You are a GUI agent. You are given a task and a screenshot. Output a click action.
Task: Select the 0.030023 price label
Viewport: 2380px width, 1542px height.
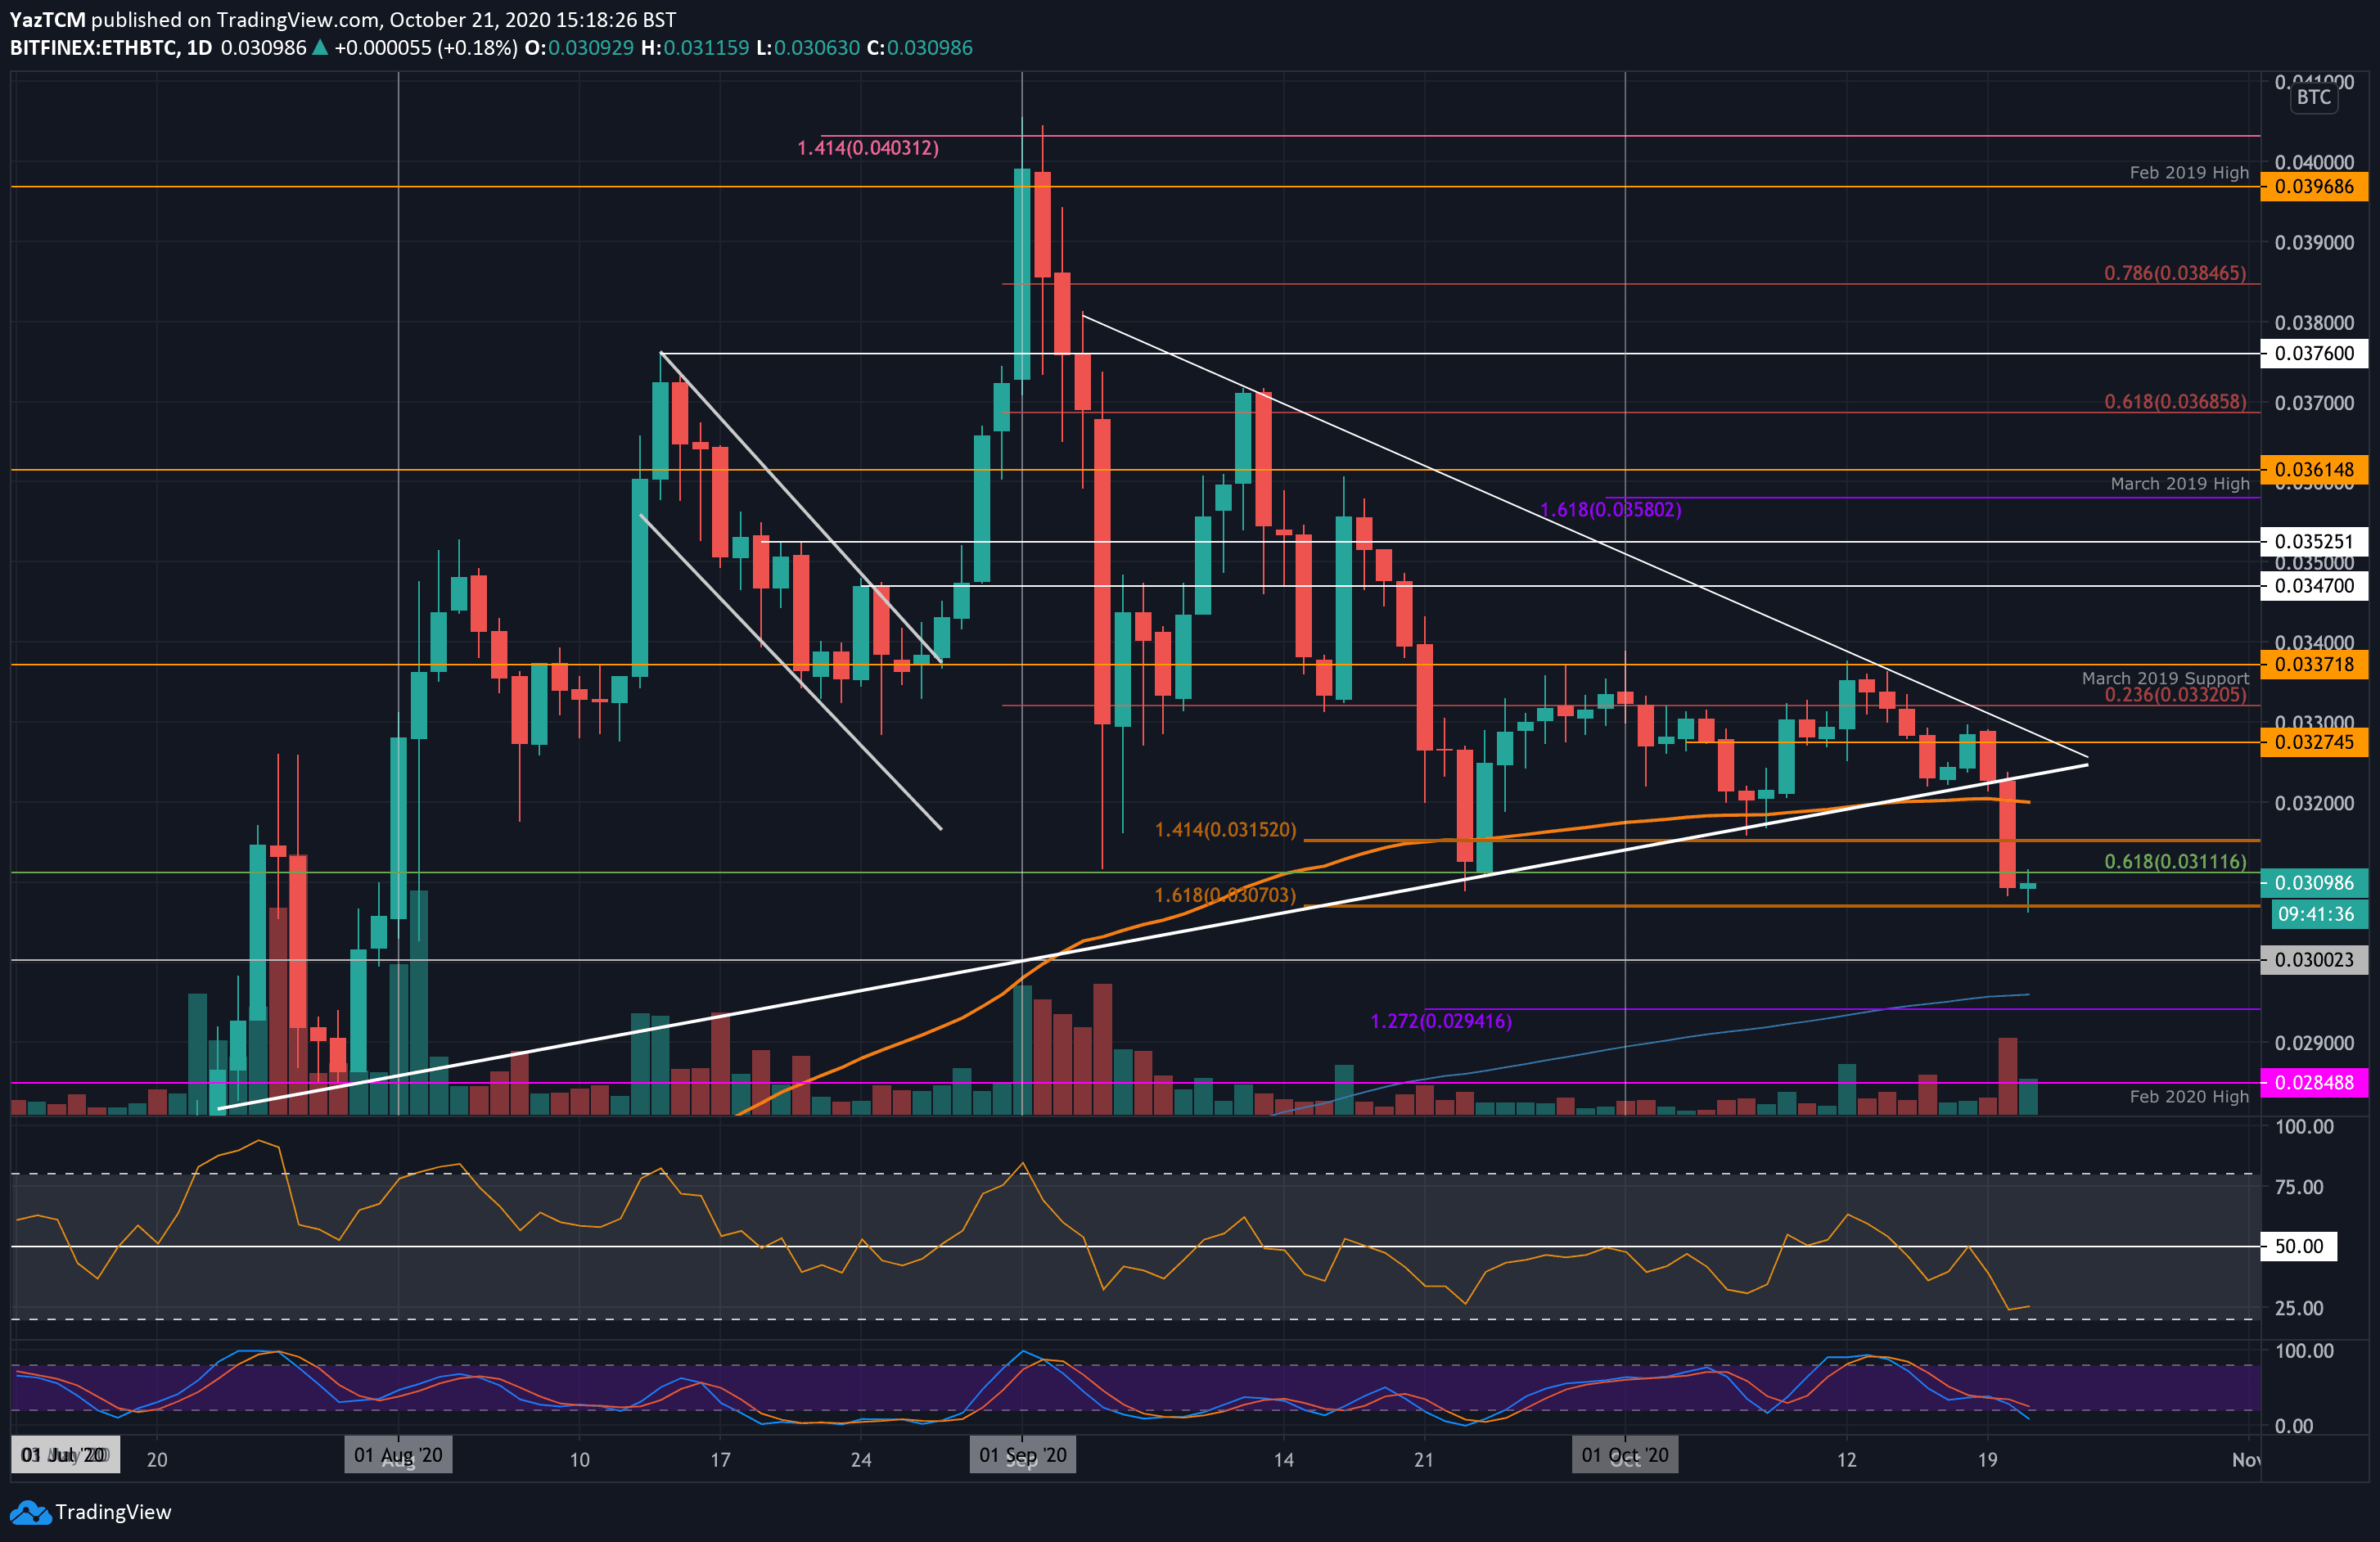2314,960
